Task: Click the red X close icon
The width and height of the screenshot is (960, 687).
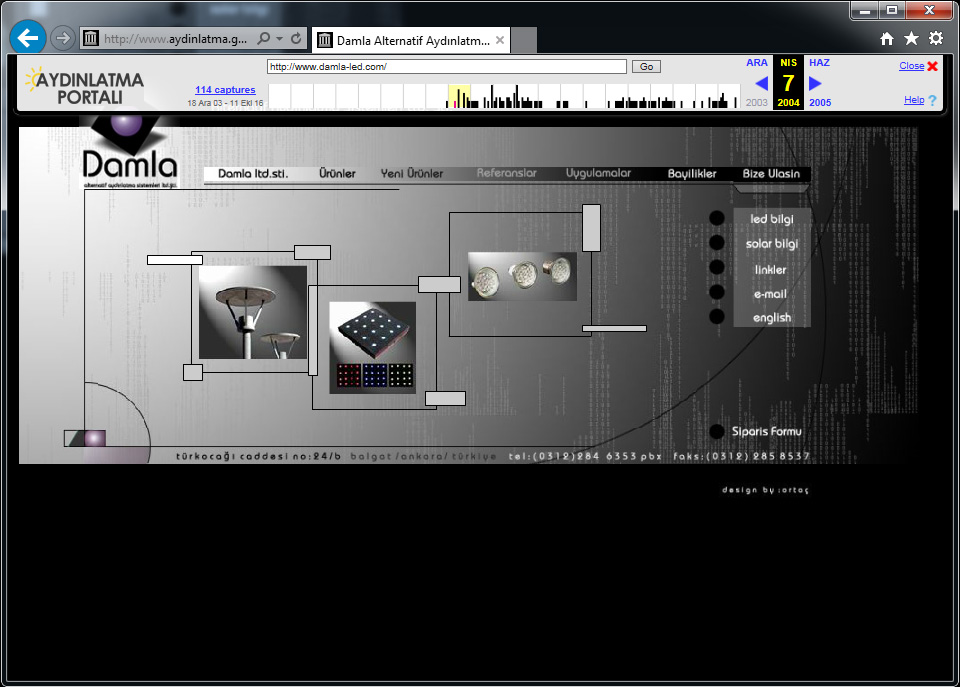Action: pos(932,66)
